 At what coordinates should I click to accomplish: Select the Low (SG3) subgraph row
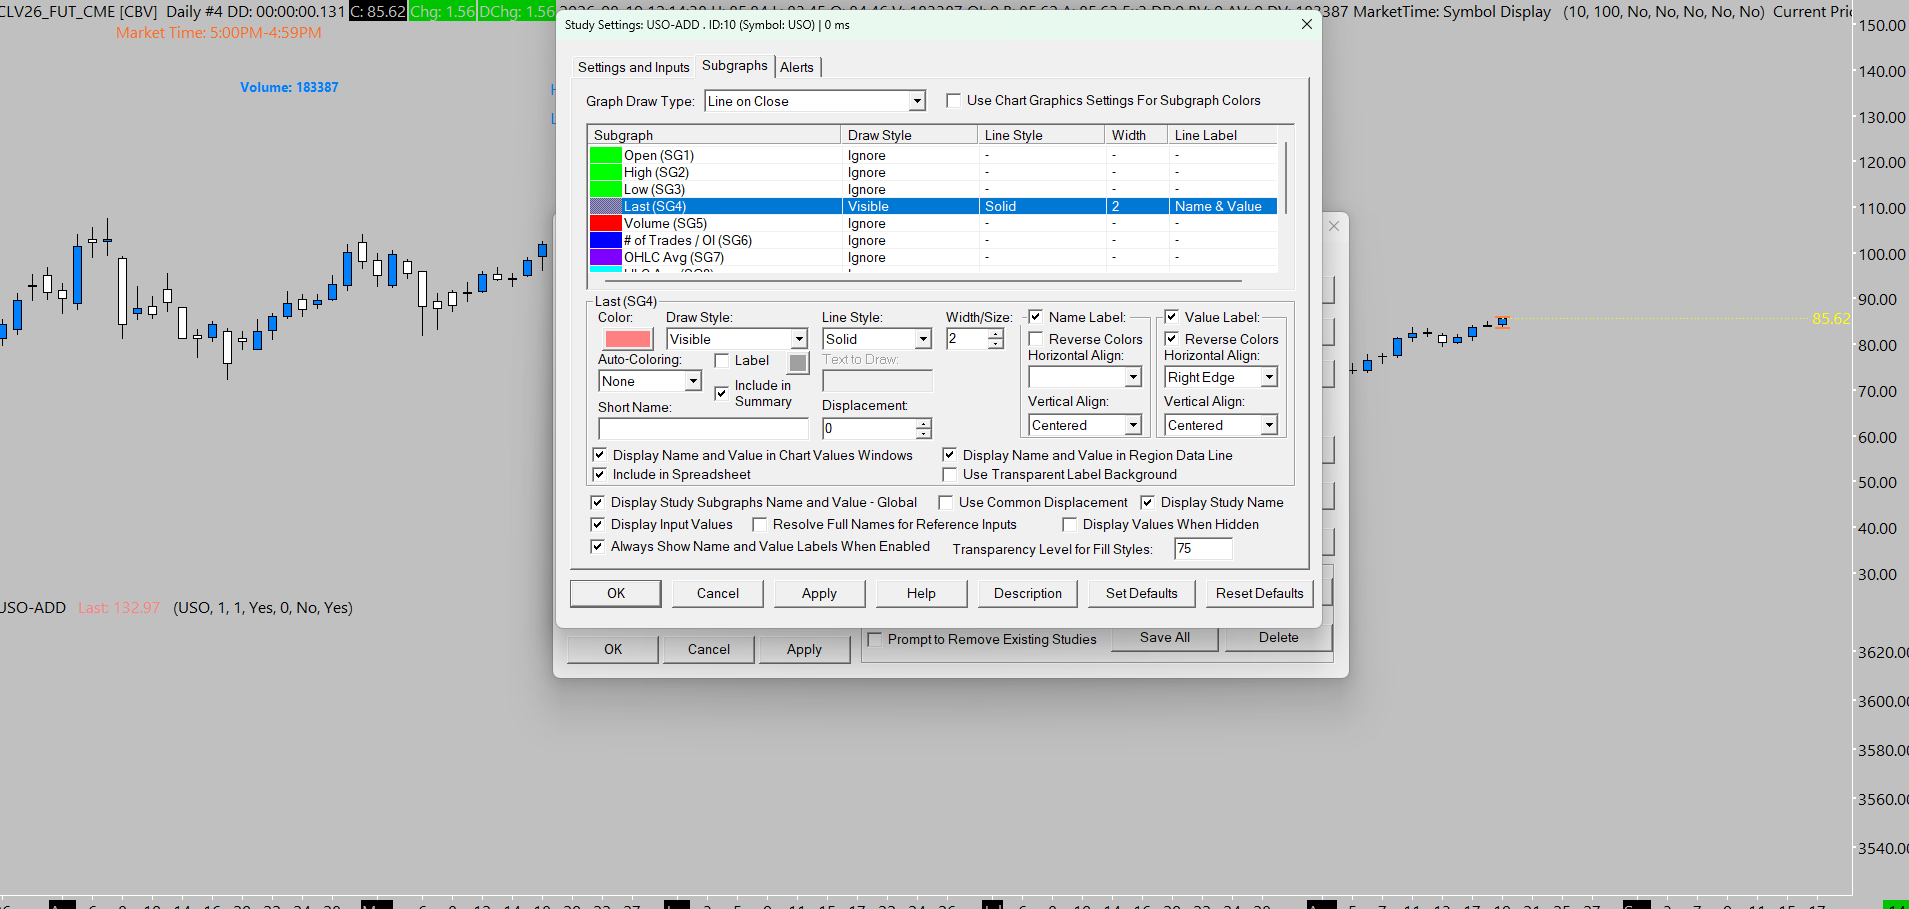tap(933, 189)
